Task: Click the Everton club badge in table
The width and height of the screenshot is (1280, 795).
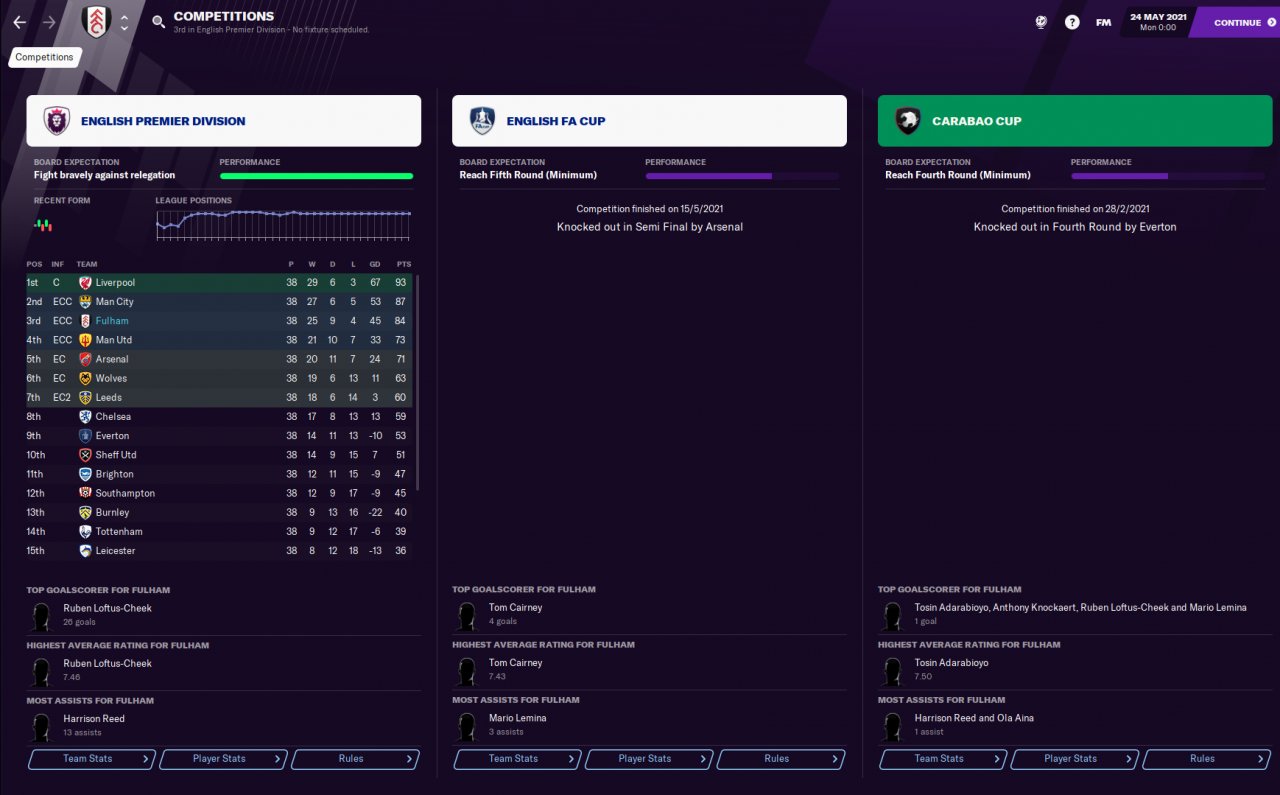Action: 85,436
